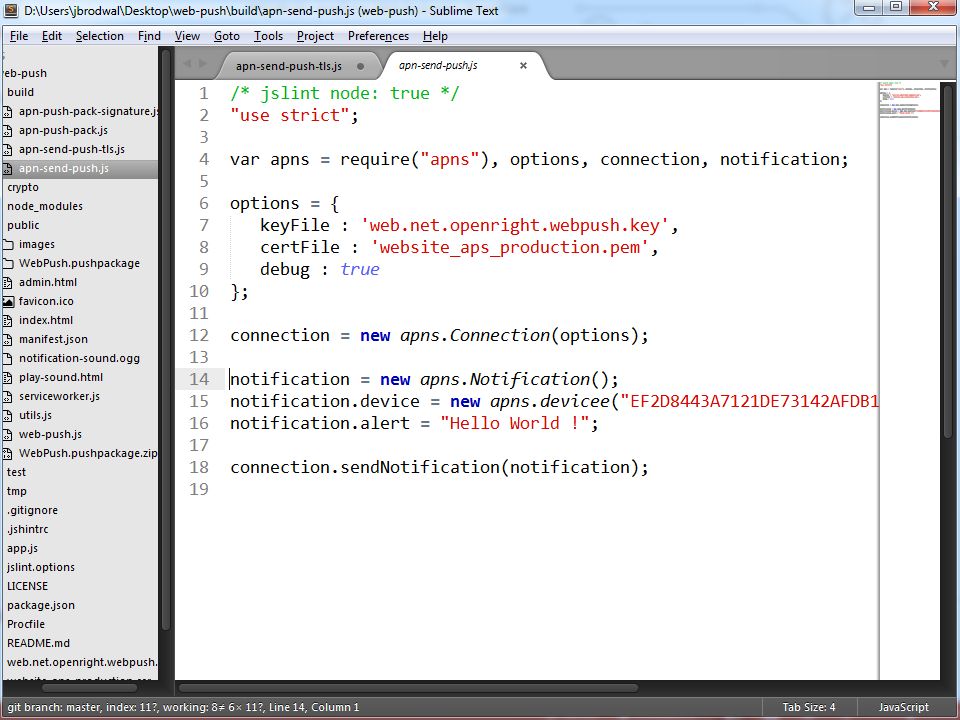Viewport: 960px width, 720px height.
Task: Click the WebPush.pushpackage folder icon
Action: tap(7, 263)
